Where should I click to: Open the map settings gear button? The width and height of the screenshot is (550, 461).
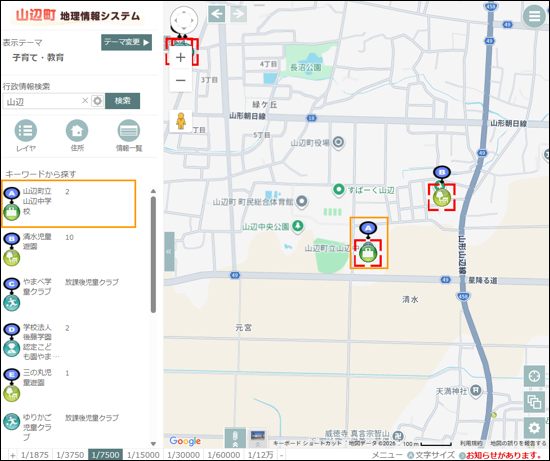point(534,428)
